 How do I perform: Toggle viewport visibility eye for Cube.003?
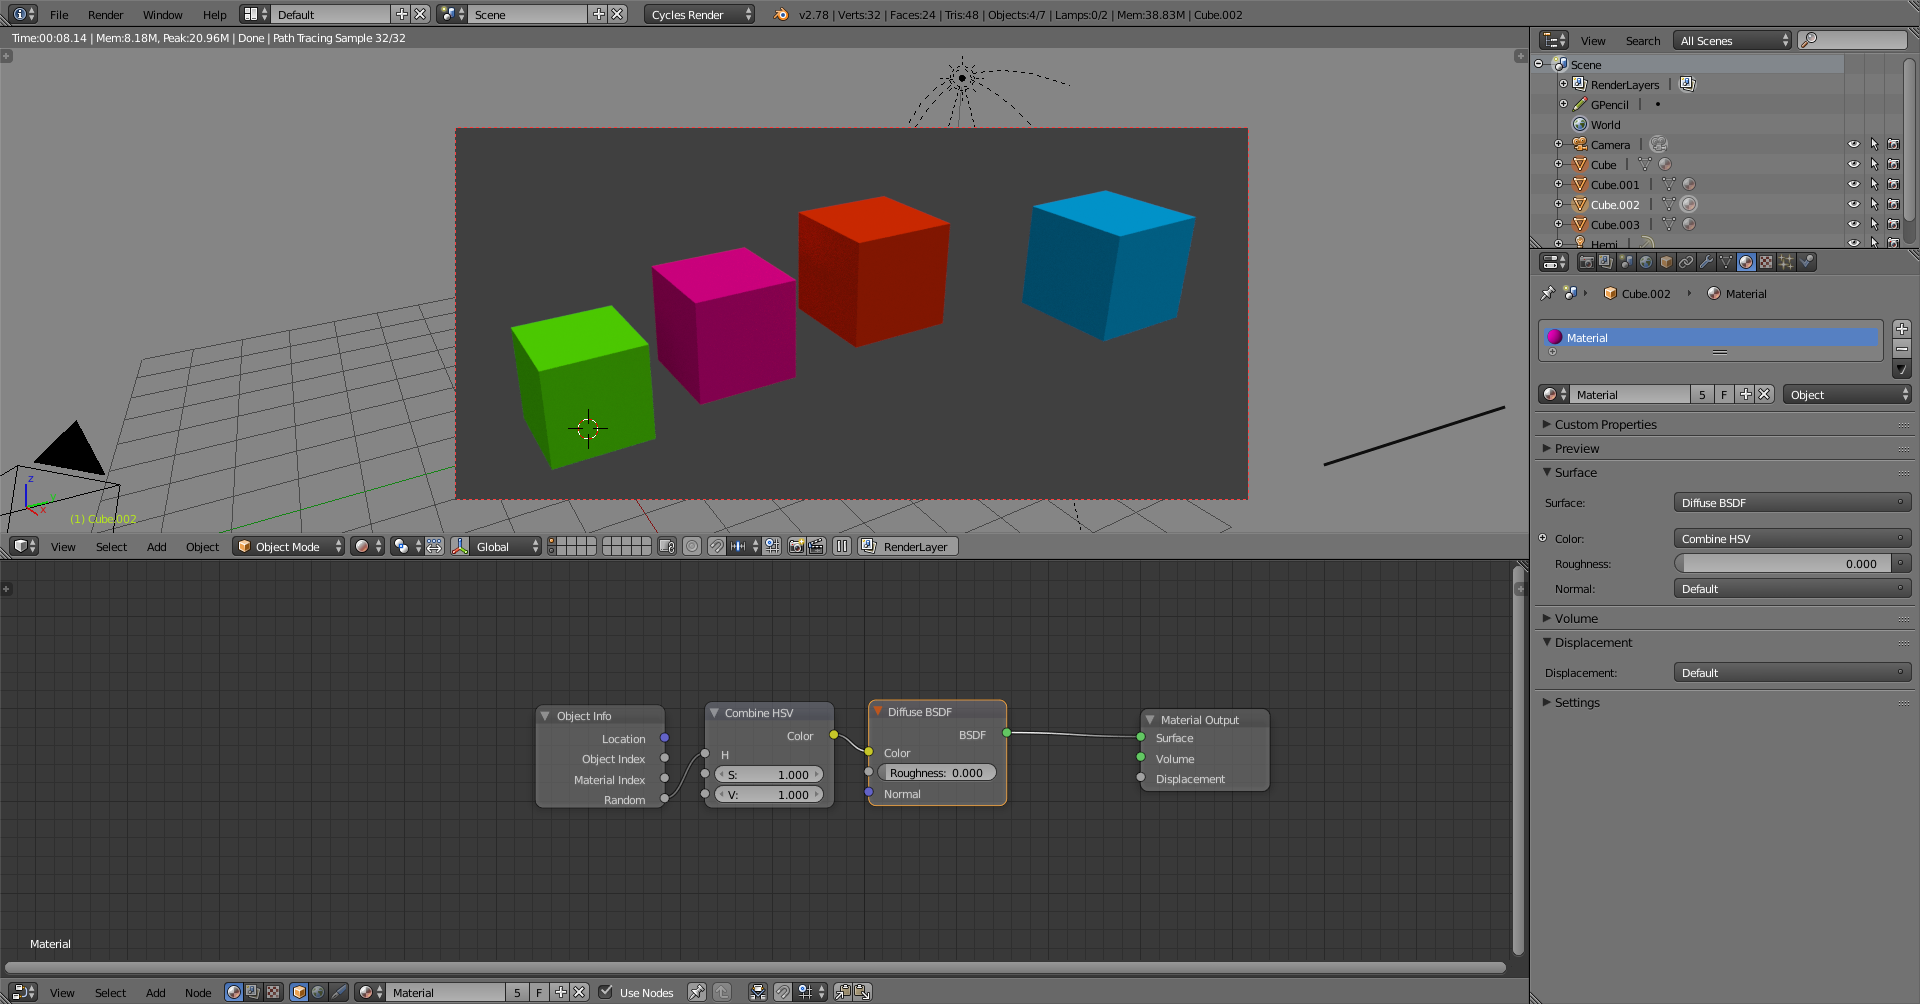coord(1854,224)
